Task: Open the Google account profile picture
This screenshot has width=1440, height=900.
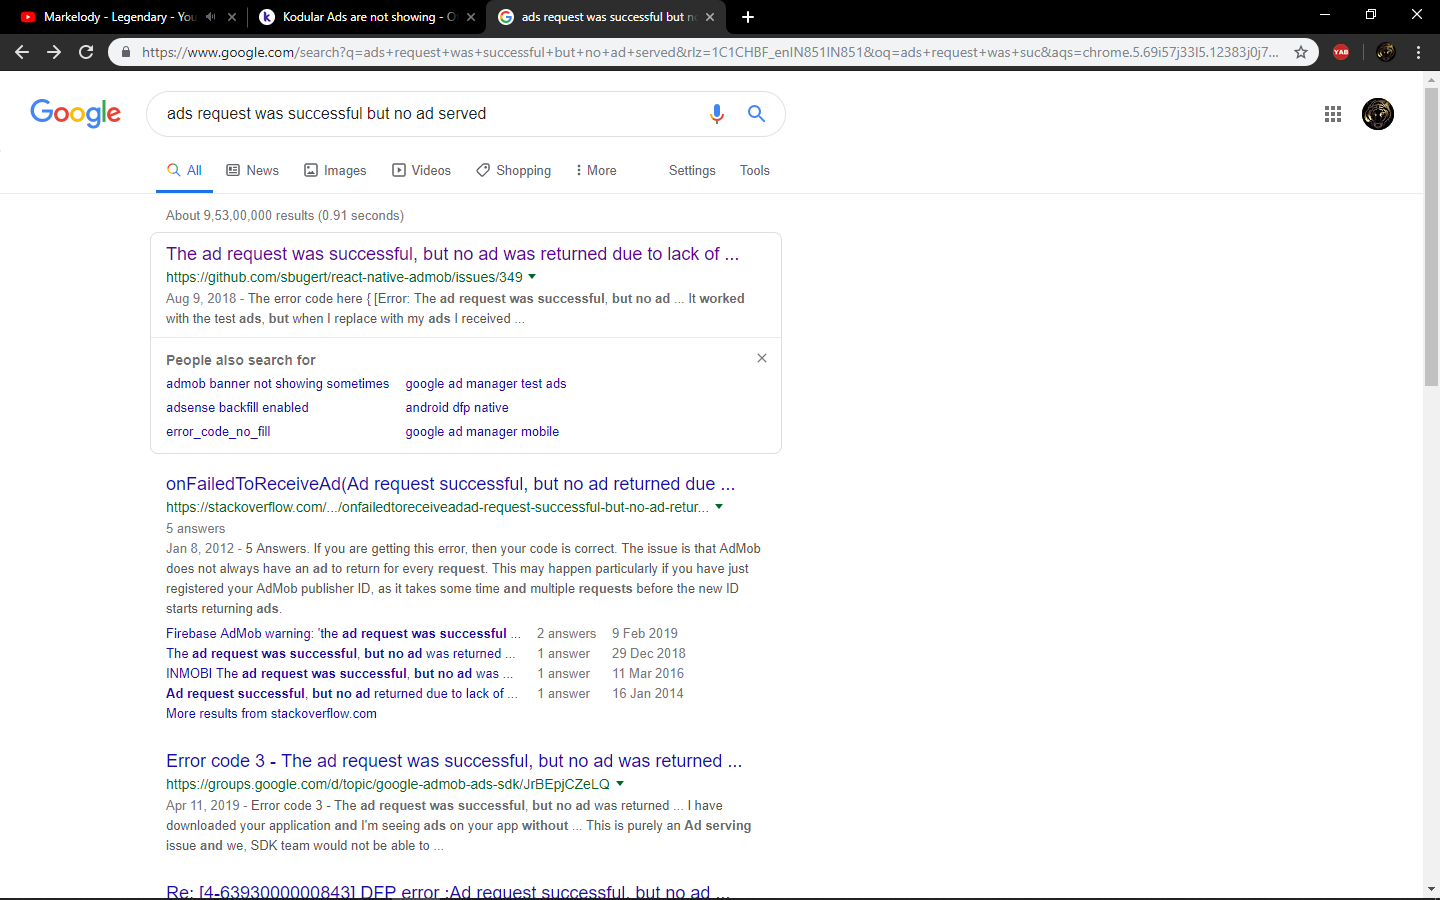Action: click(x=1378, y=114)
